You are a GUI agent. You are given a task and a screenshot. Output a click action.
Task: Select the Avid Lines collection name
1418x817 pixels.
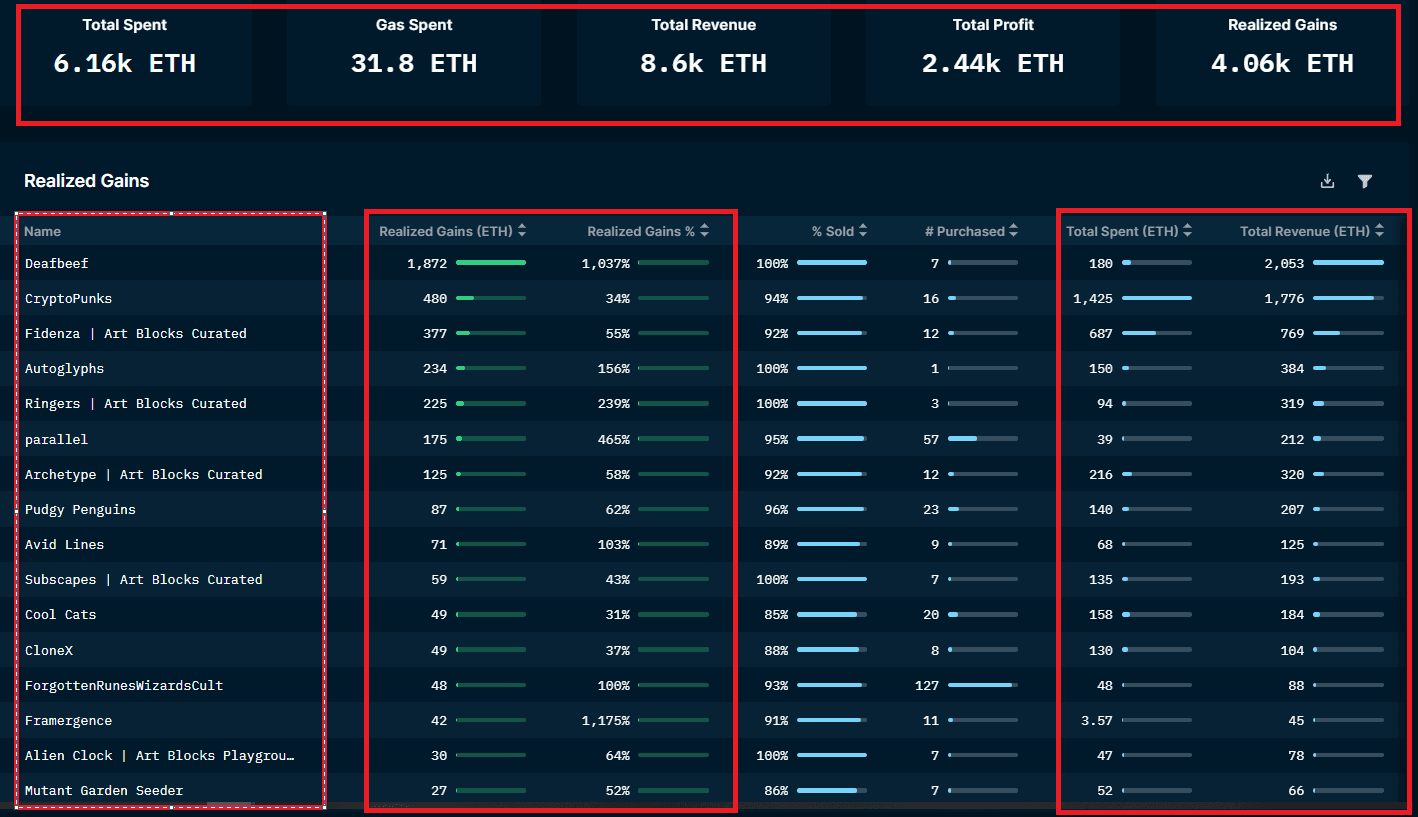(65, 545)
